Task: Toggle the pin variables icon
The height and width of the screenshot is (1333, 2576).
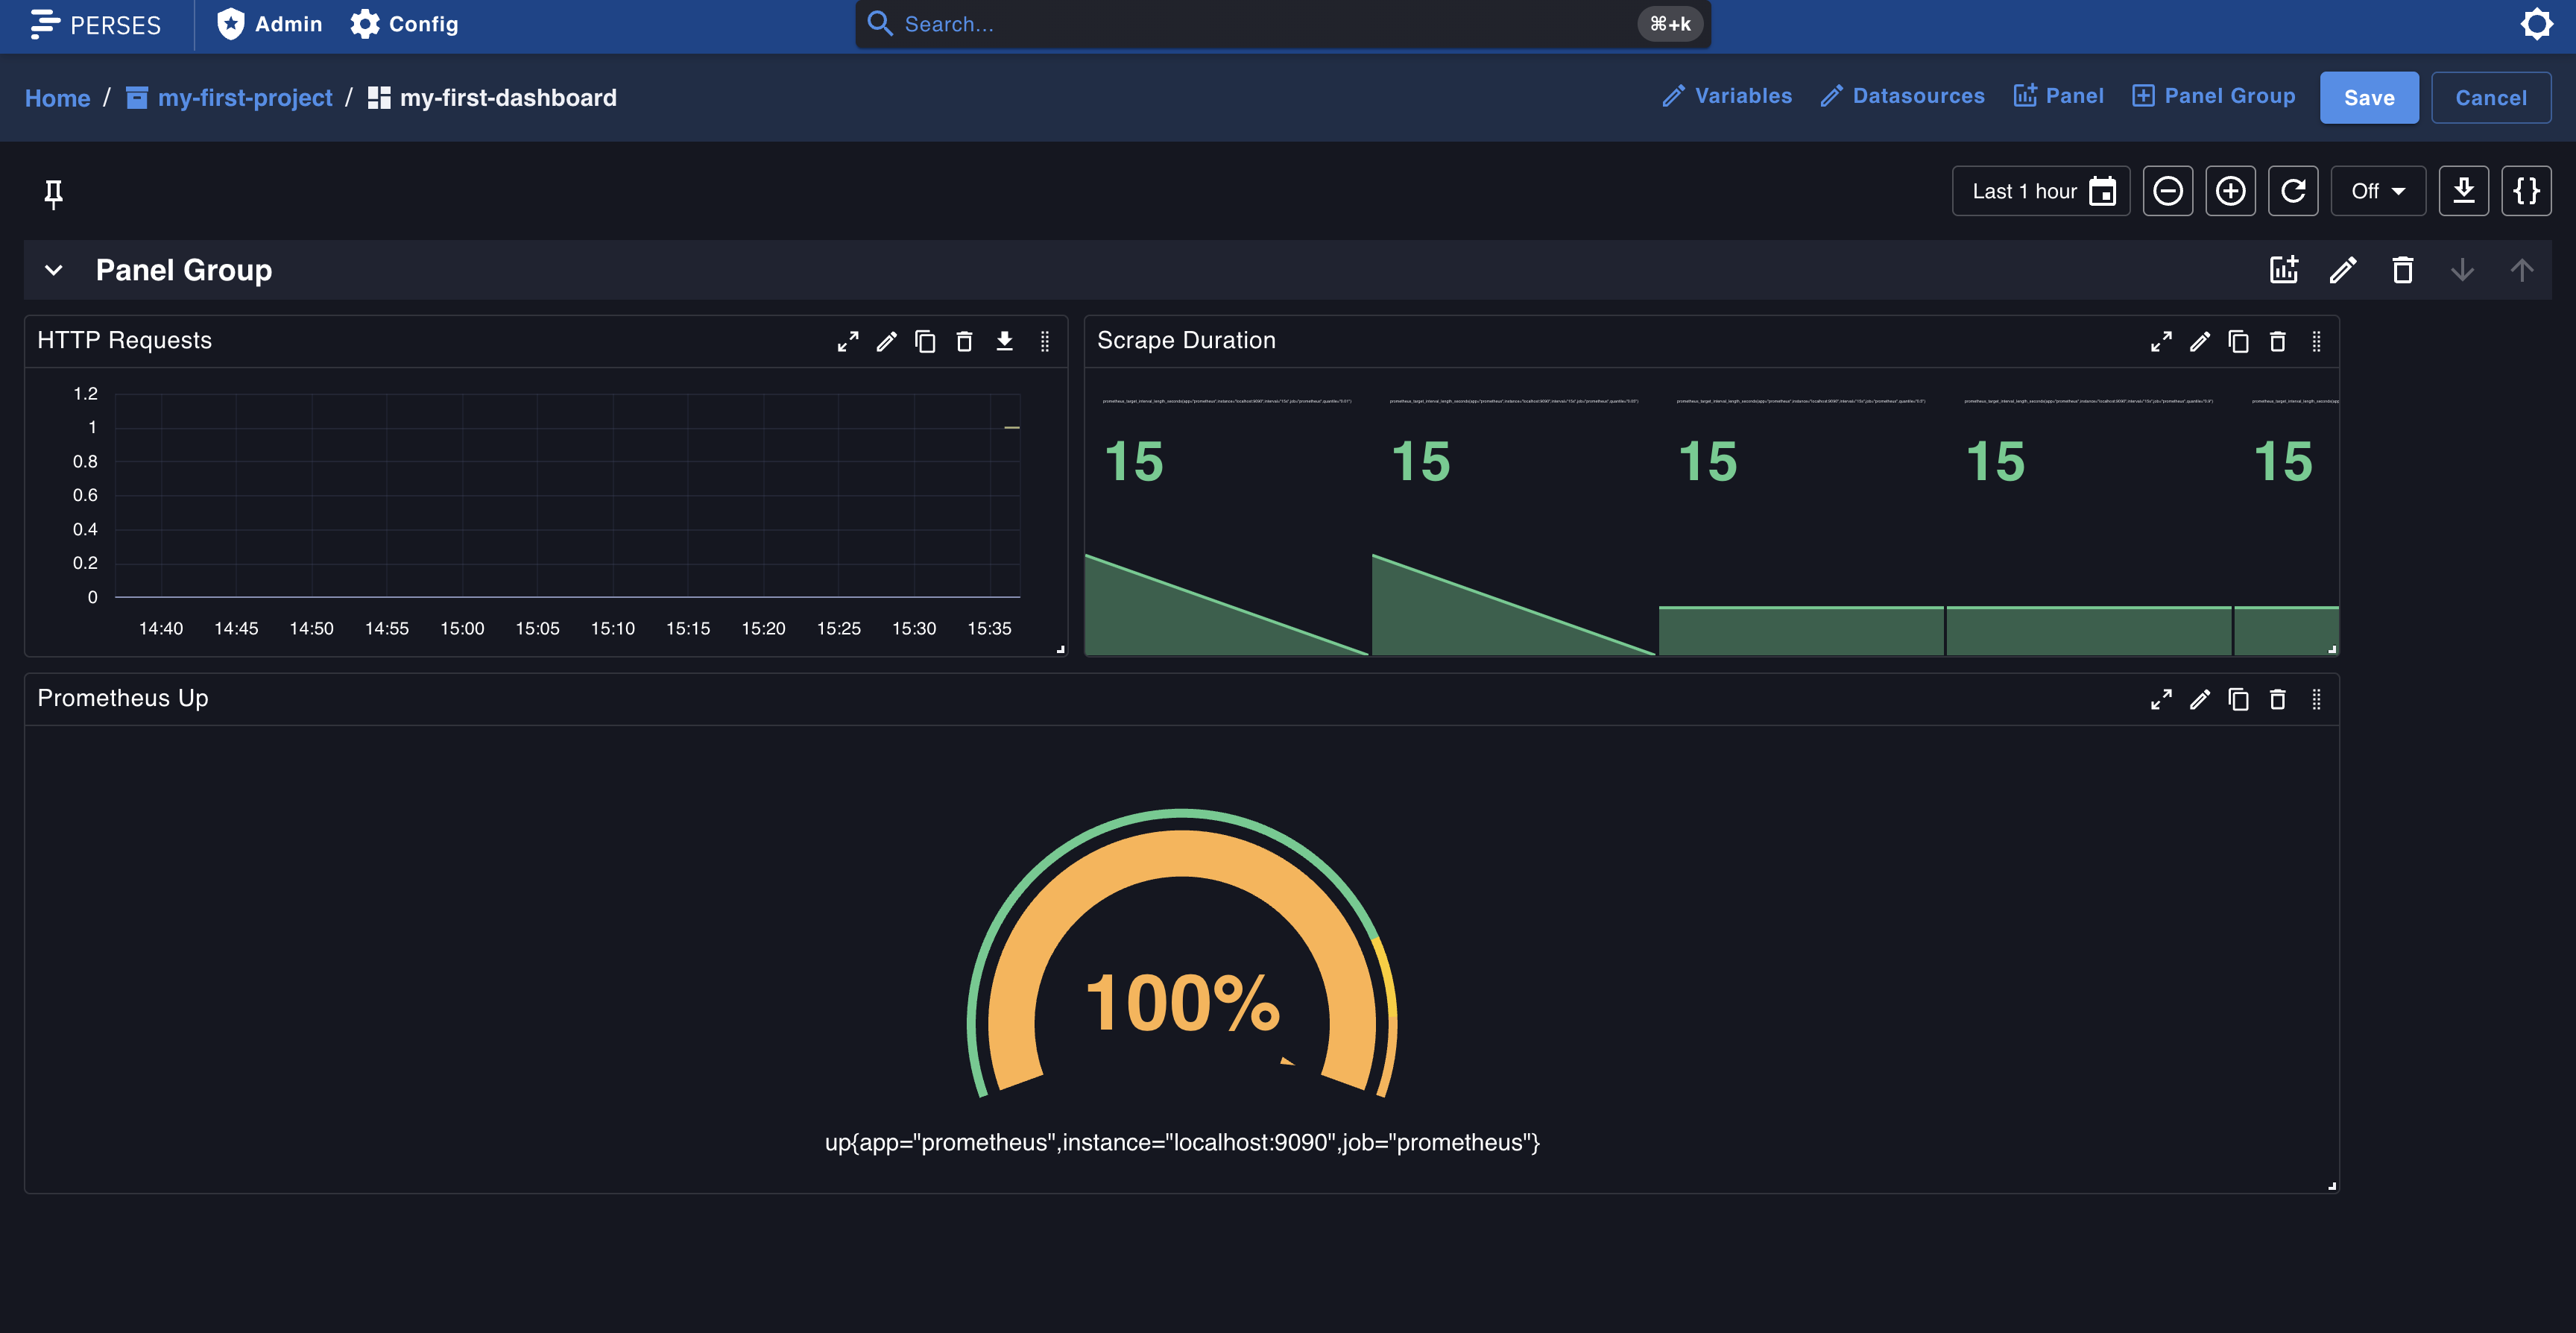Action: (54, 193)
